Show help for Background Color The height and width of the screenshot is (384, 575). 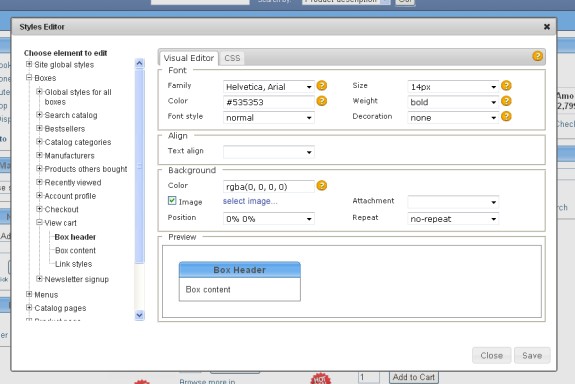pos(322,186)
